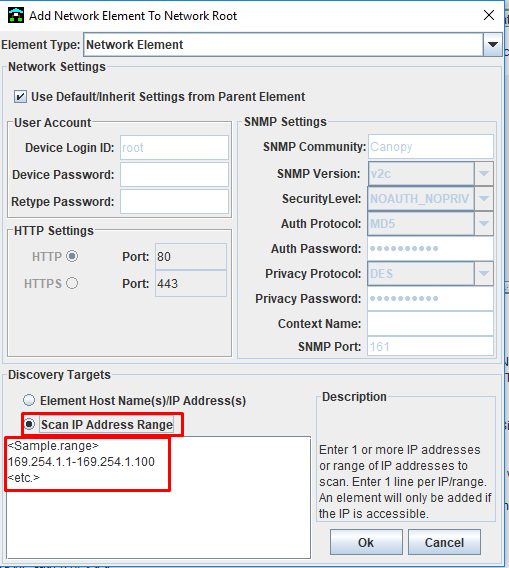Focus the SNMP Community field
The width and height of the screenshot is (509, 568).
pos(431,147)
